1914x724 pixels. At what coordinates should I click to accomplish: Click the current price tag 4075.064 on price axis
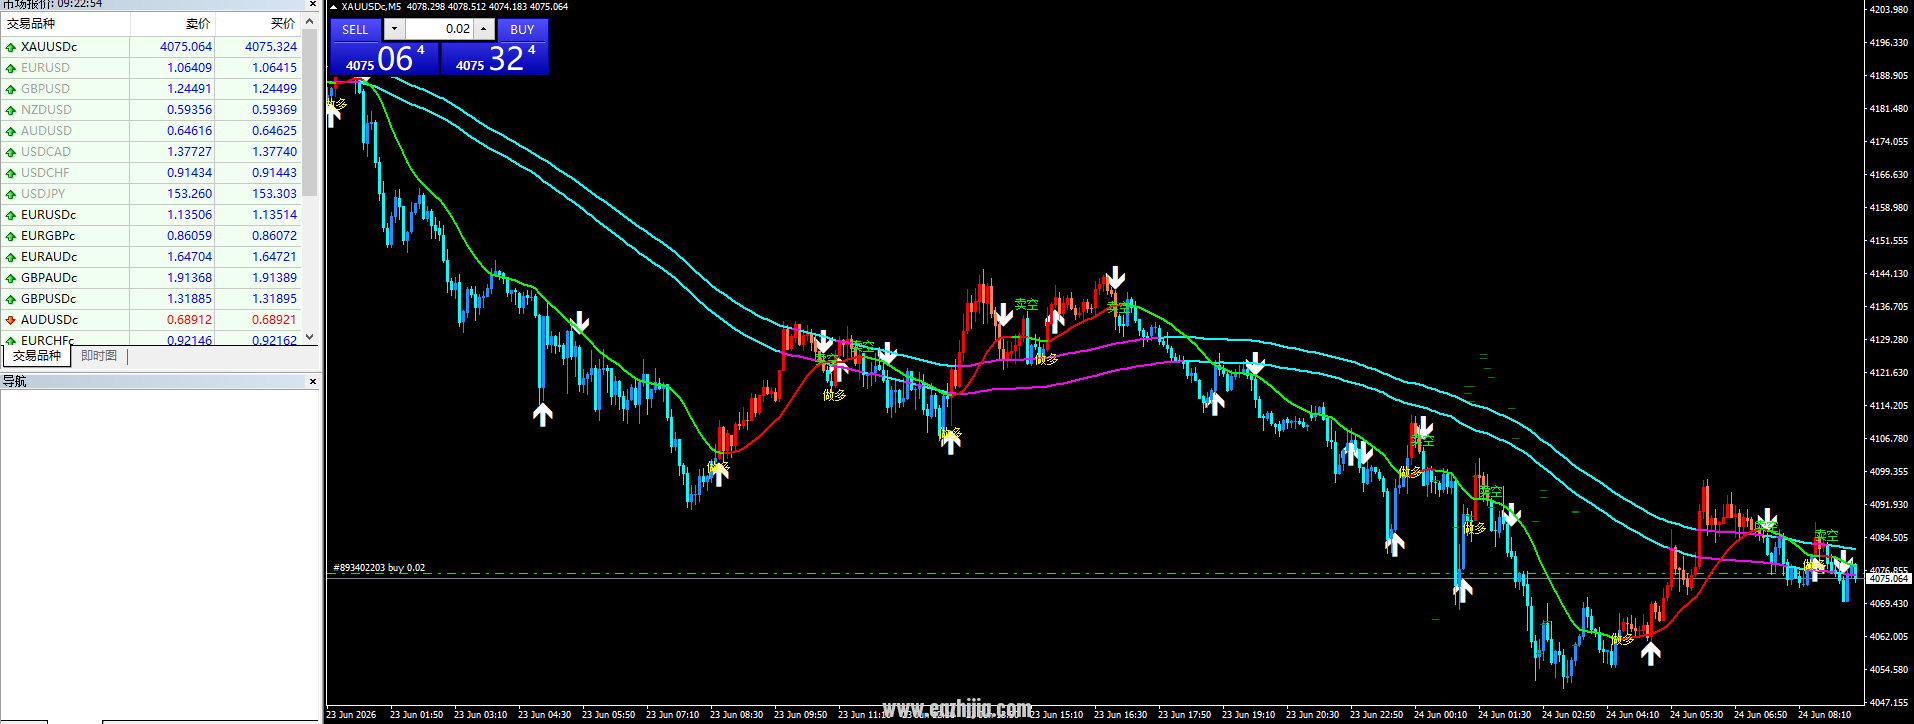tap(1888, 579)
